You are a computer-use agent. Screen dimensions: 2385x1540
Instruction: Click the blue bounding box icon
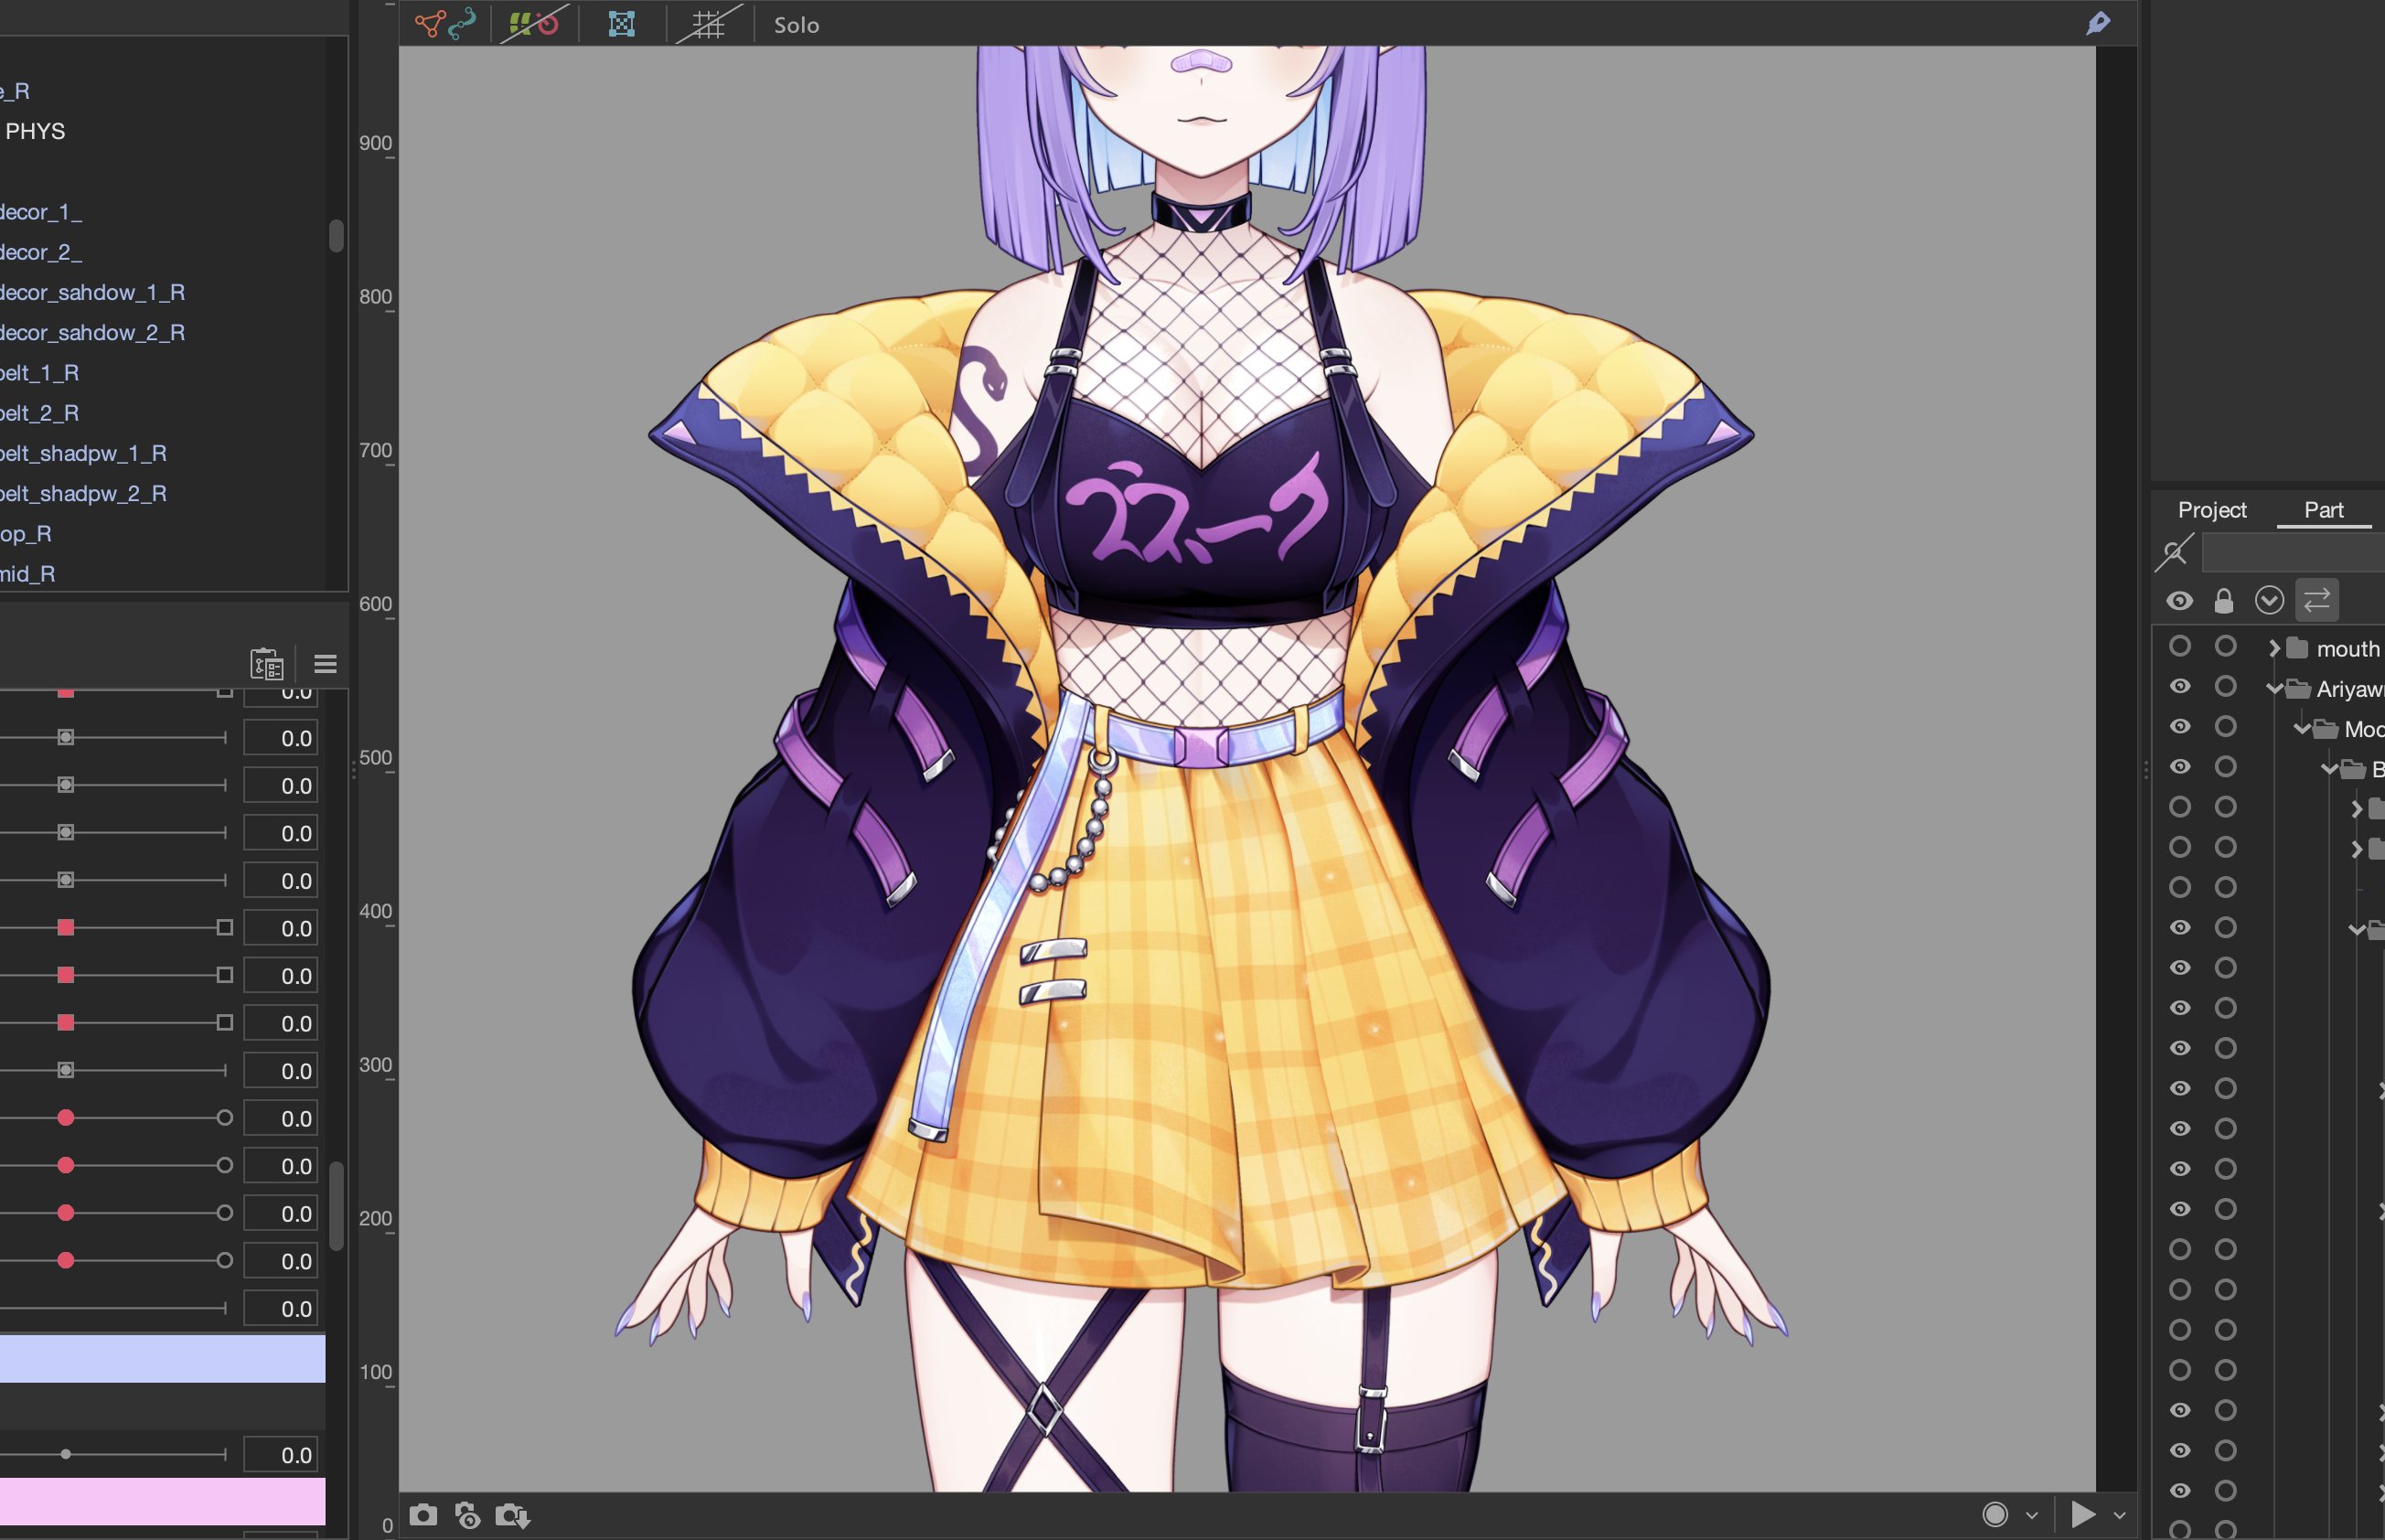[x=622, y=24]
